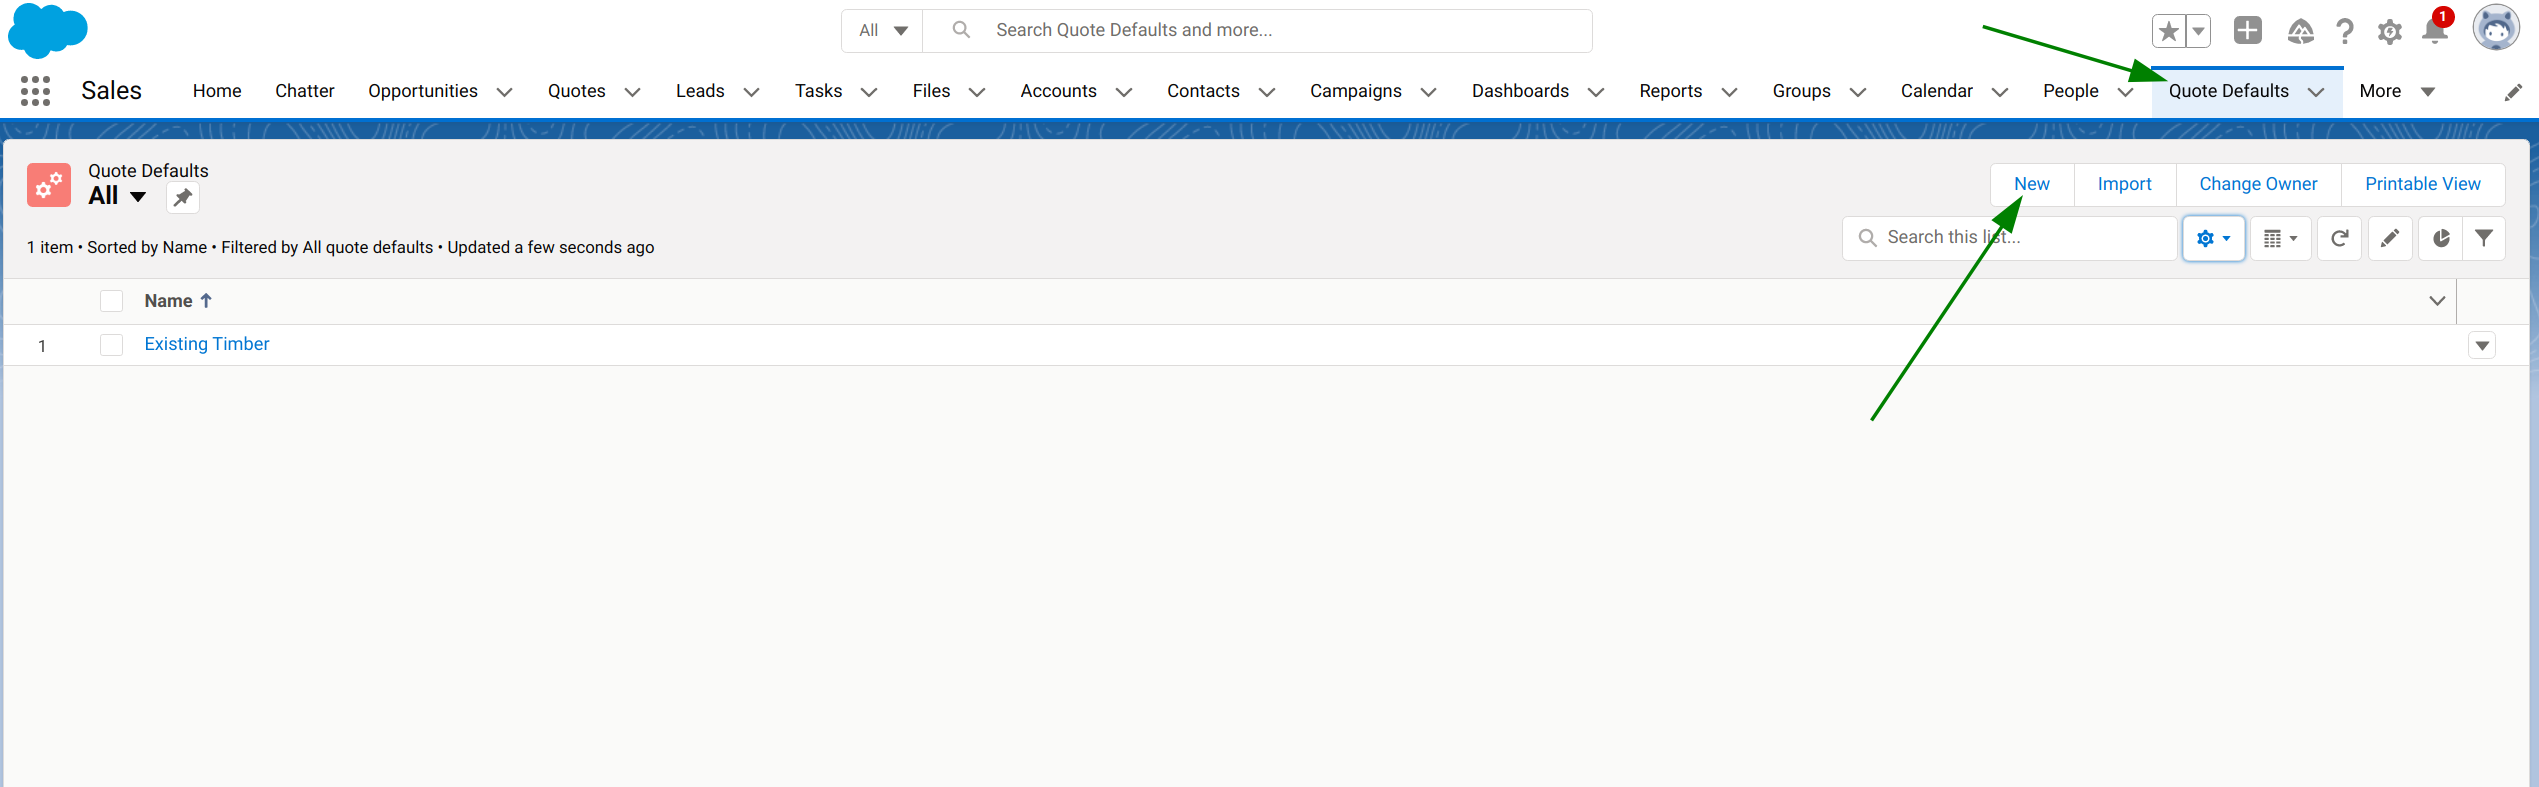Expand the Reports tab chevron

point(1729,92)
